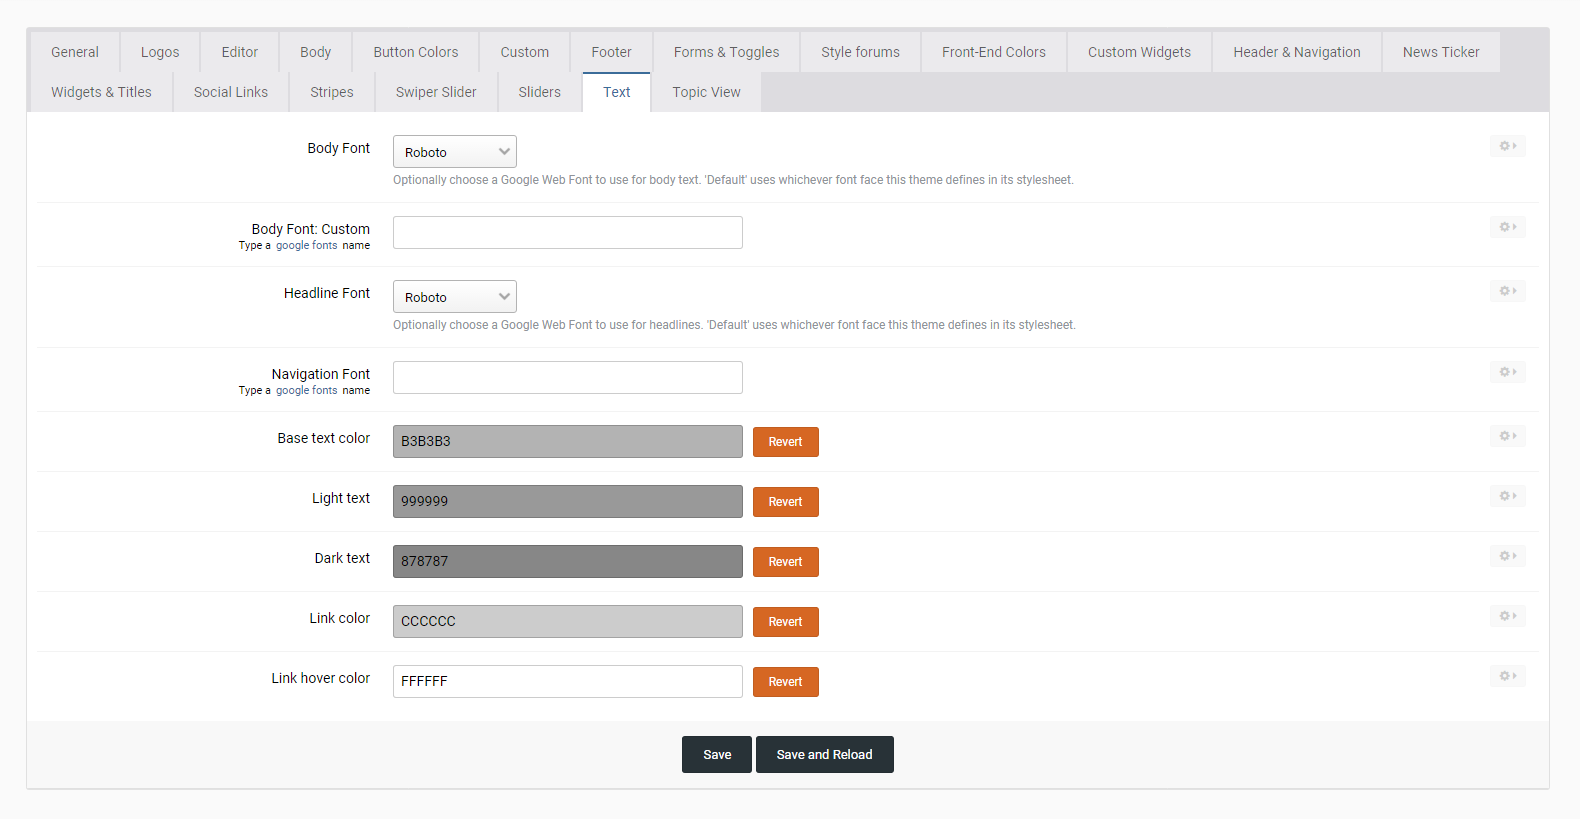Click the gear icon beside Body Font row
This screenshot has width=1580, height=819.
coord(1507,147)
